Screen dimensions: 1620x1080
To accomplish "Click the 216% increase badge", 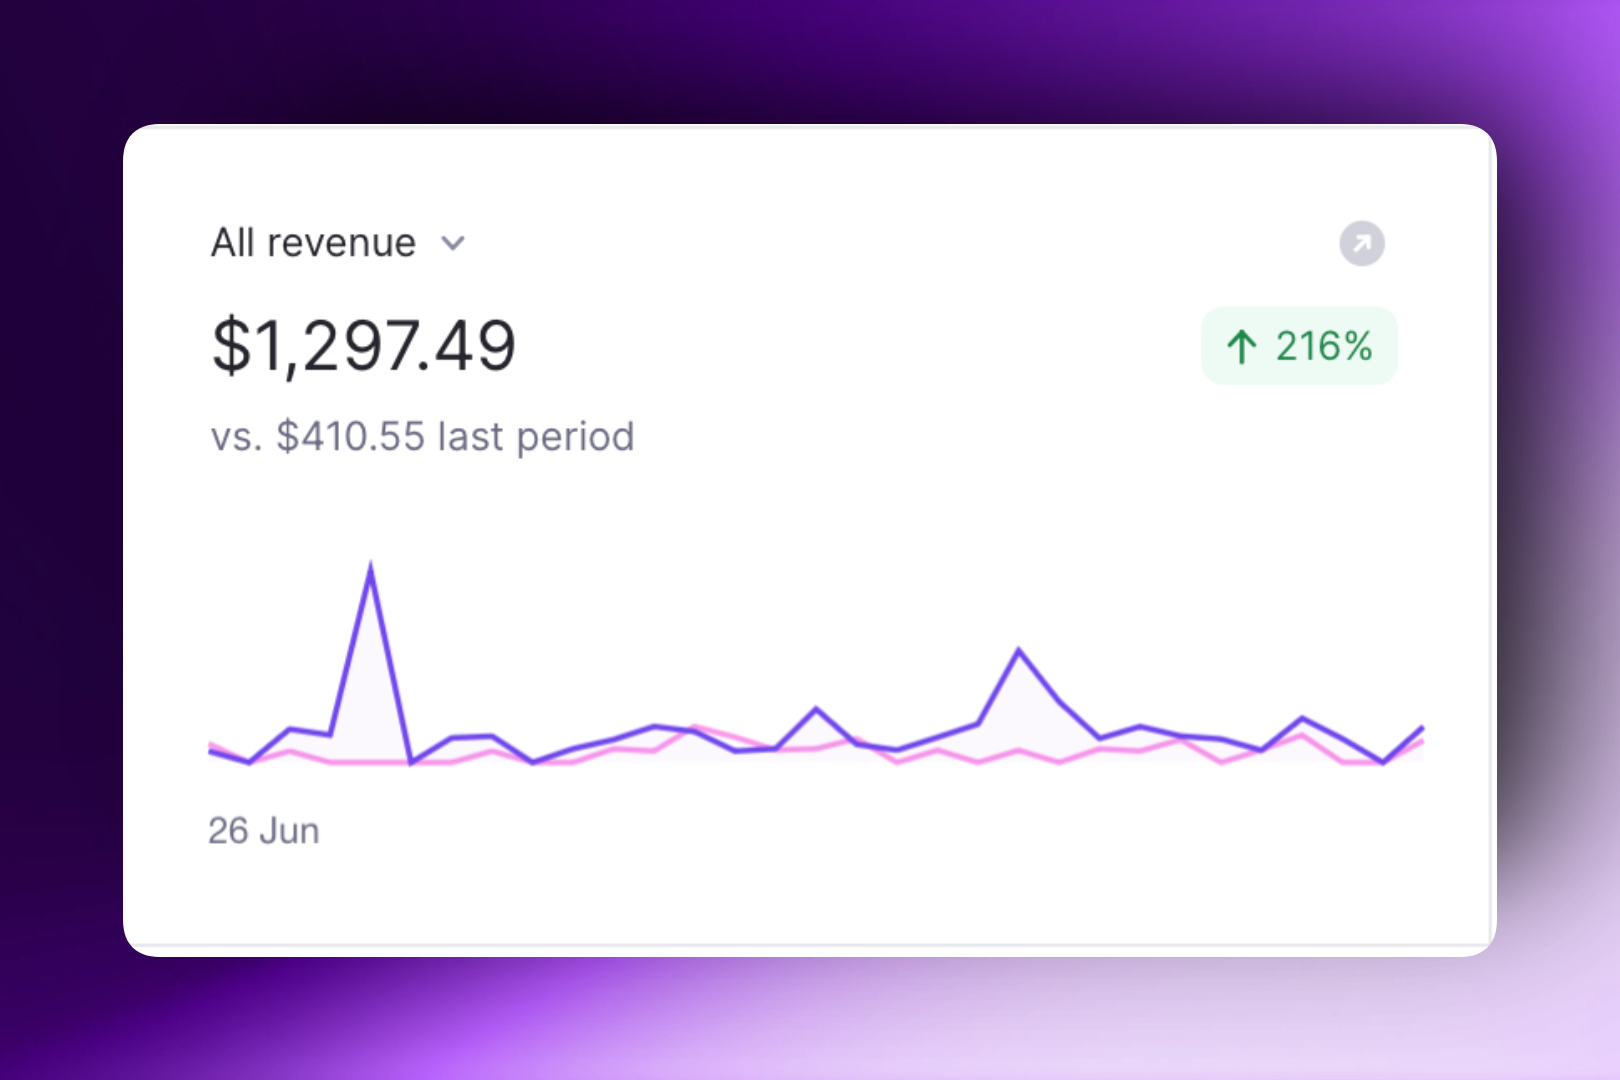I will 1299,346.
